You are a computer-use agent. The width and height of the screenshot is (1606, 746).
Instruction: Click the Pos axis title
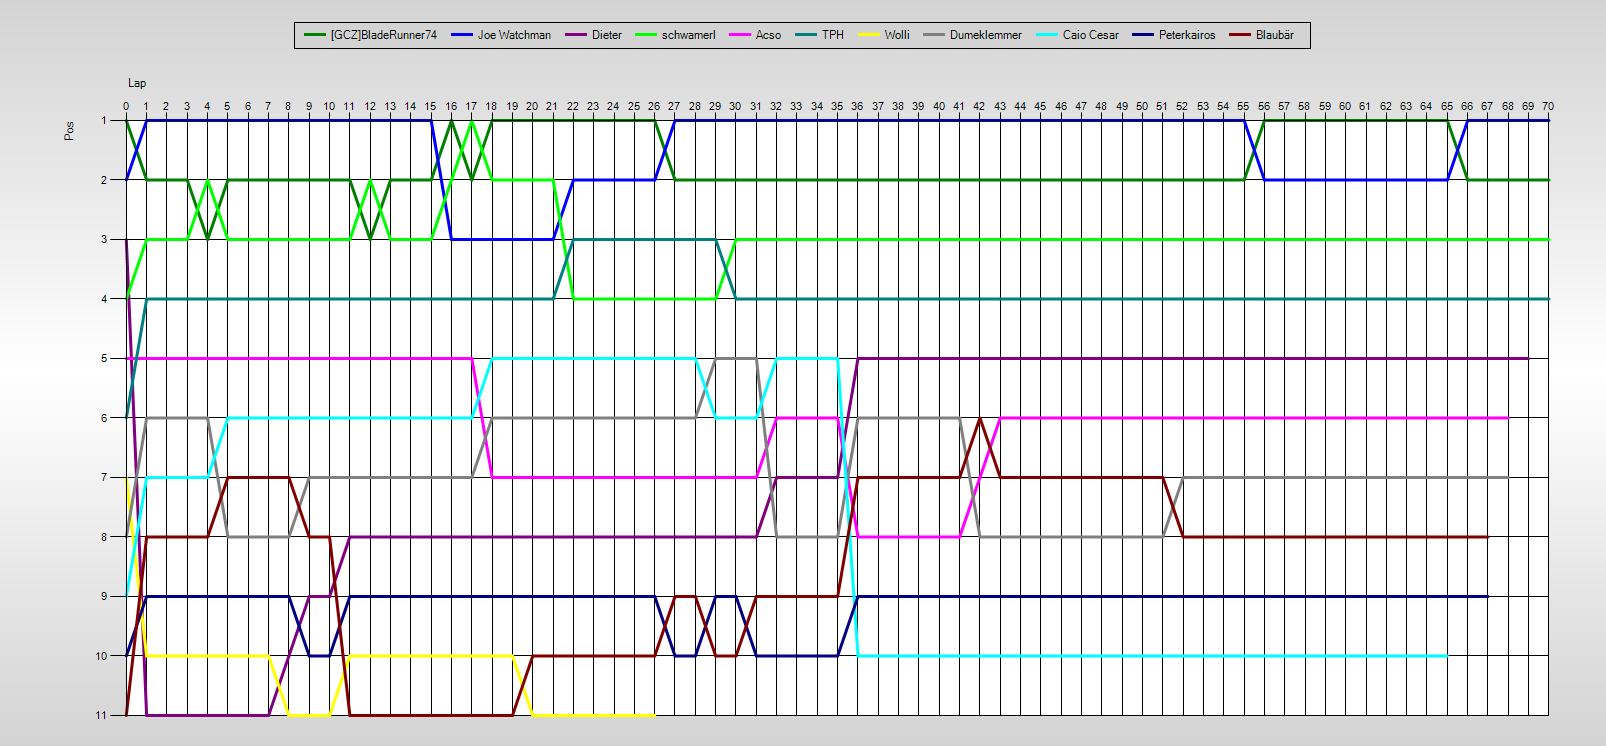(x=69, y=131)
